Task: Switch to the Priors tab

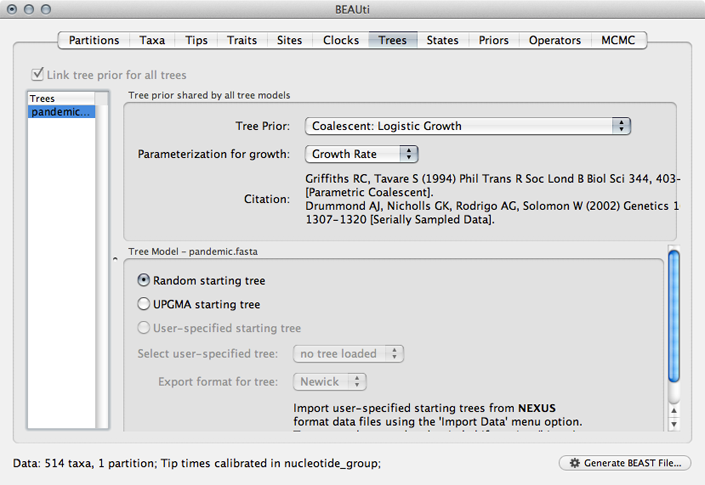Action: point(494,40)
